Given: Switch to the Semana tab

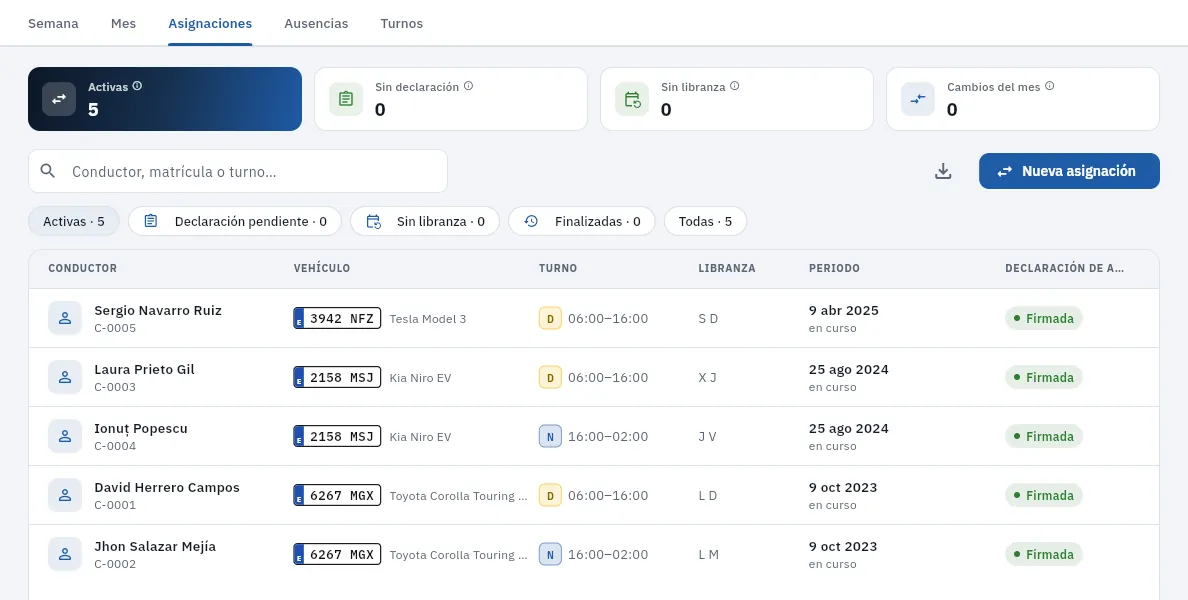Looking at the screenshot, I should 53,23.
